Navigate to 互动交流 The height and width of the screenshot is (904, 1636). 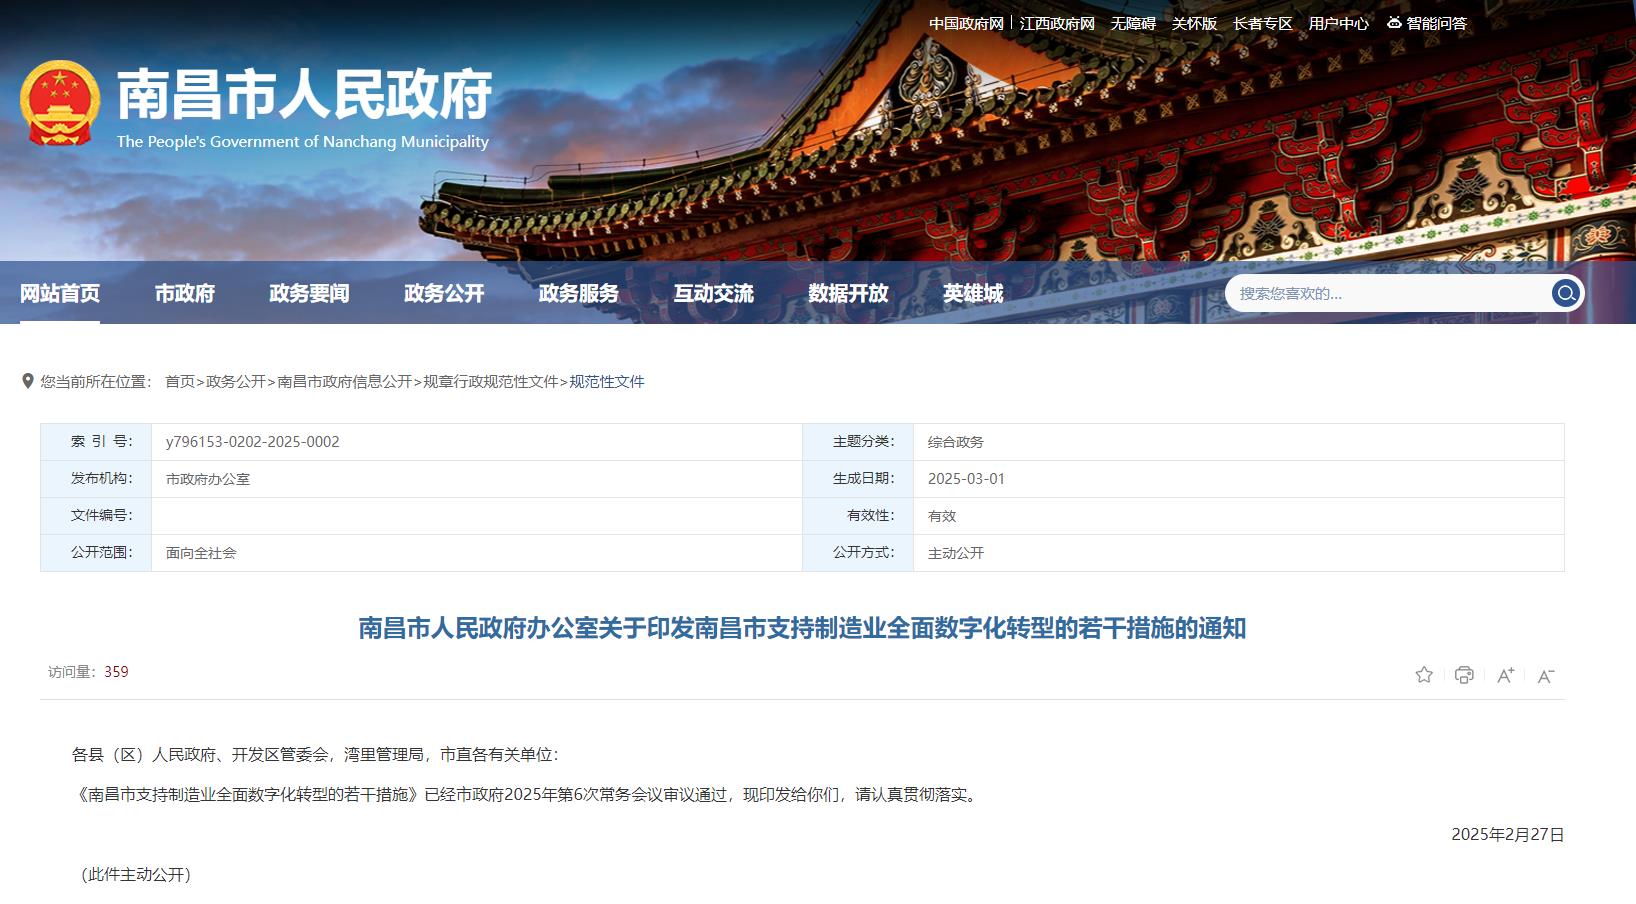[713, 293]
